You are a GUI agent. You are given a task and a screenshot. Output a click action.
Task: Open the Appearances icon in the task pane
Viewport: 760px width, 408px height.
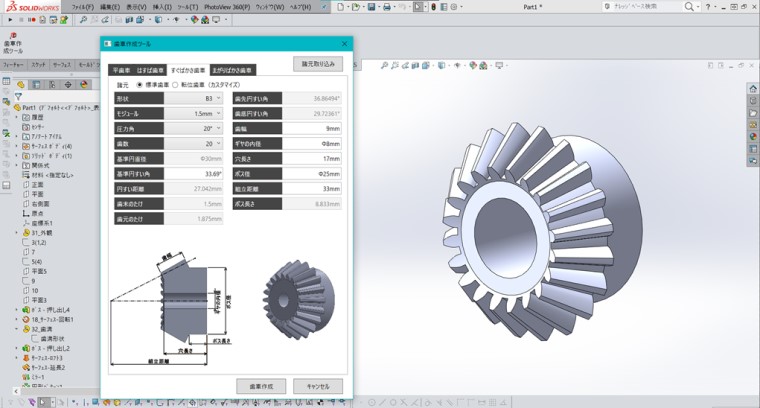tap(753, 137)
